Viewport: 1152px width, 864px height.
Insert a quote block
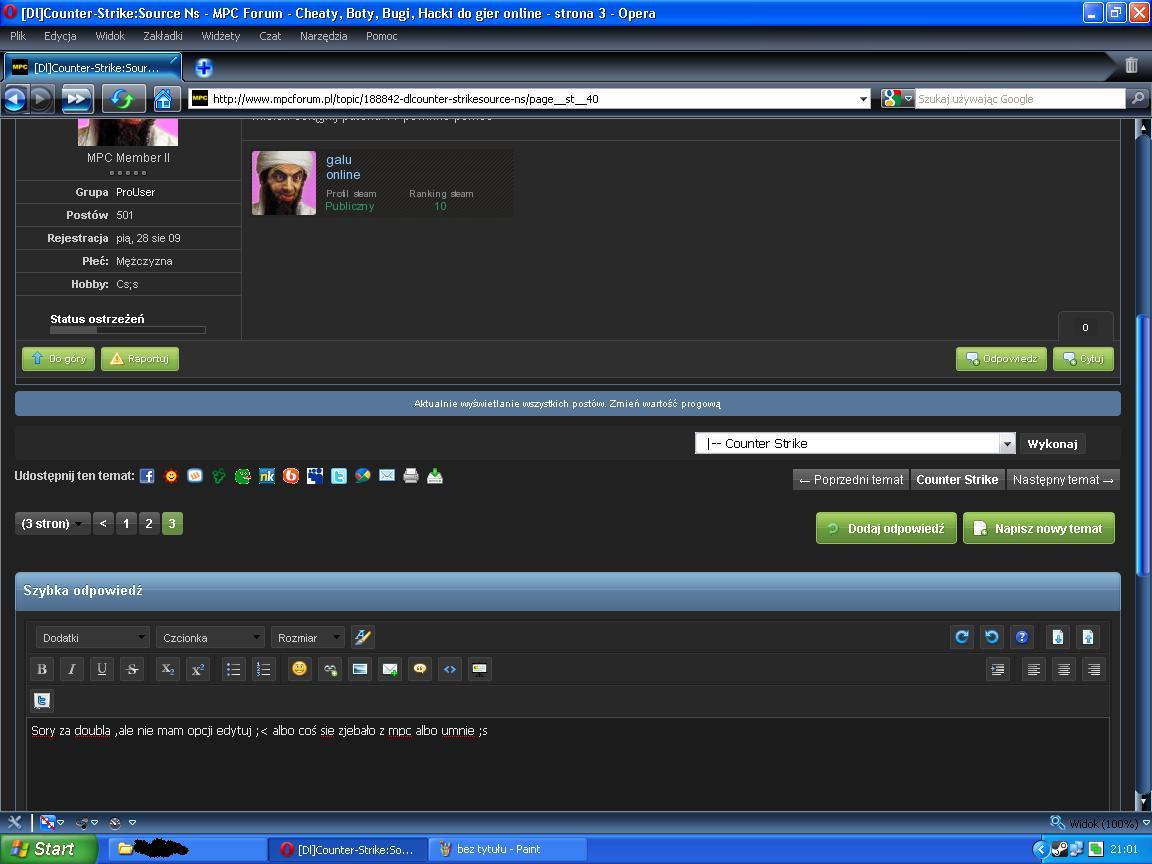coord(420,669)
